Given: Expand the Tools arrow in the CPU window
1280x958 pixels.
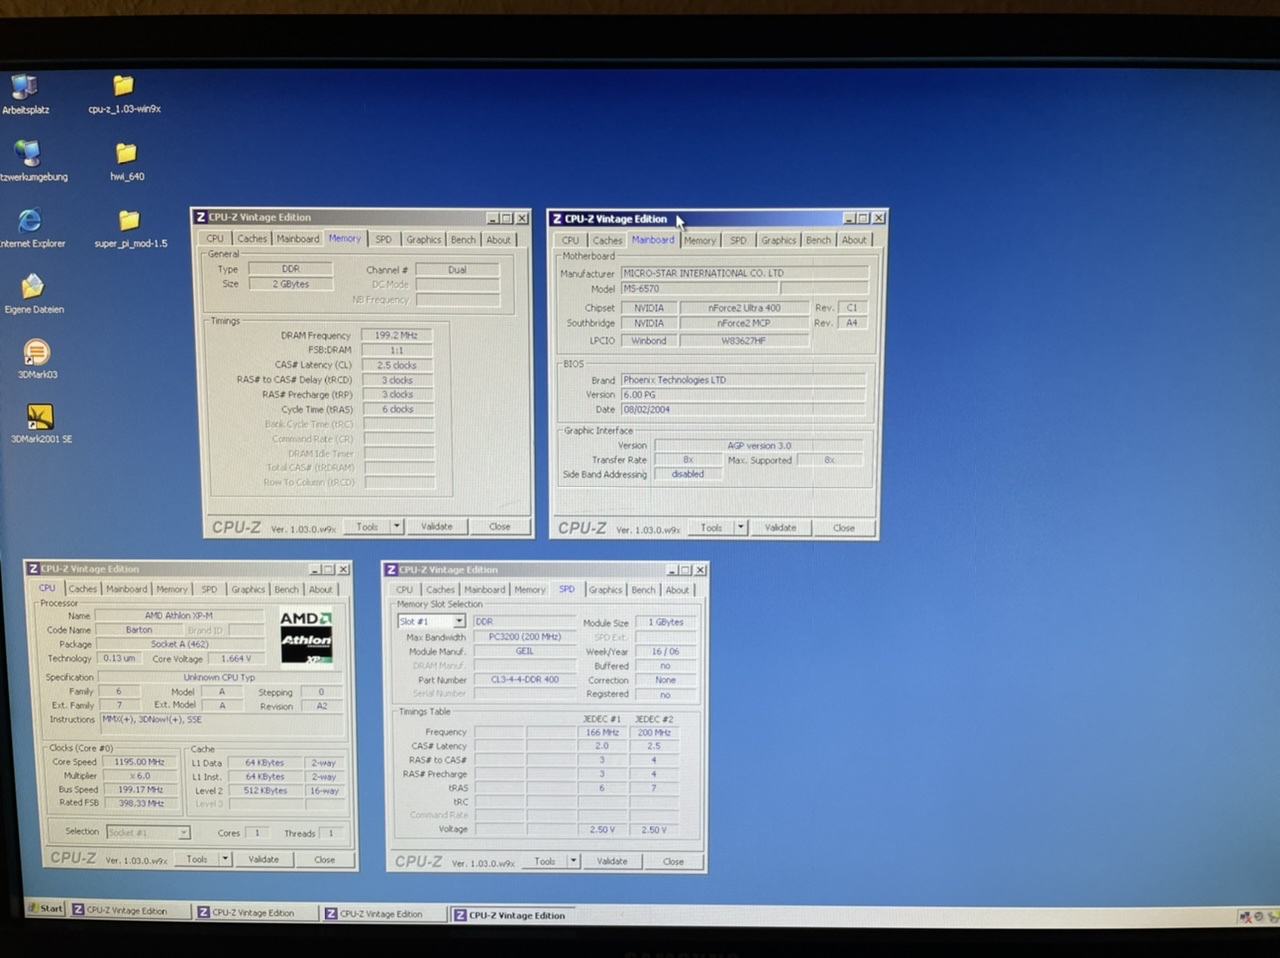Looking at the screenshot, I should [225, 859].
